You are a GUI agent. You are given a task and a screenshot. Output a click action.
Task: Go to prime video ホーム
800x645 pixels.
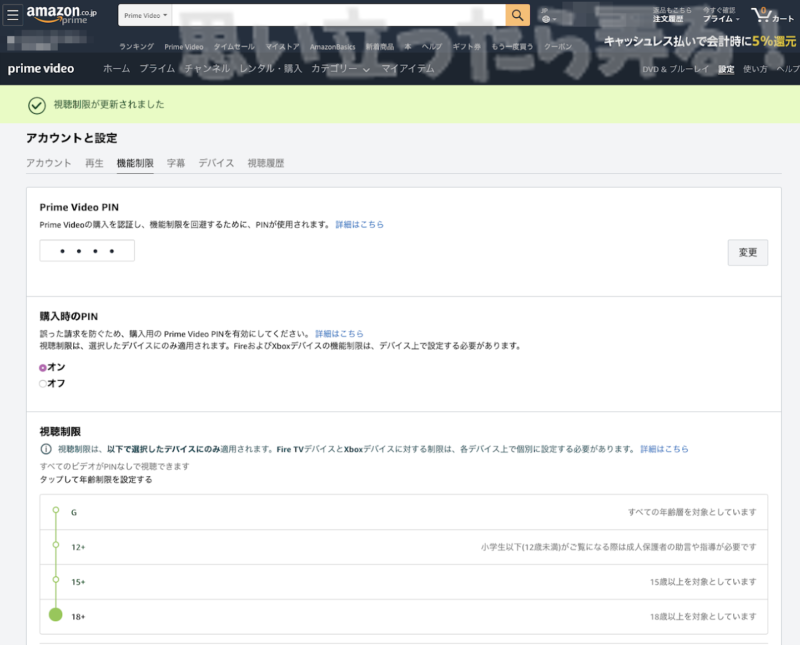pos(116,68)
